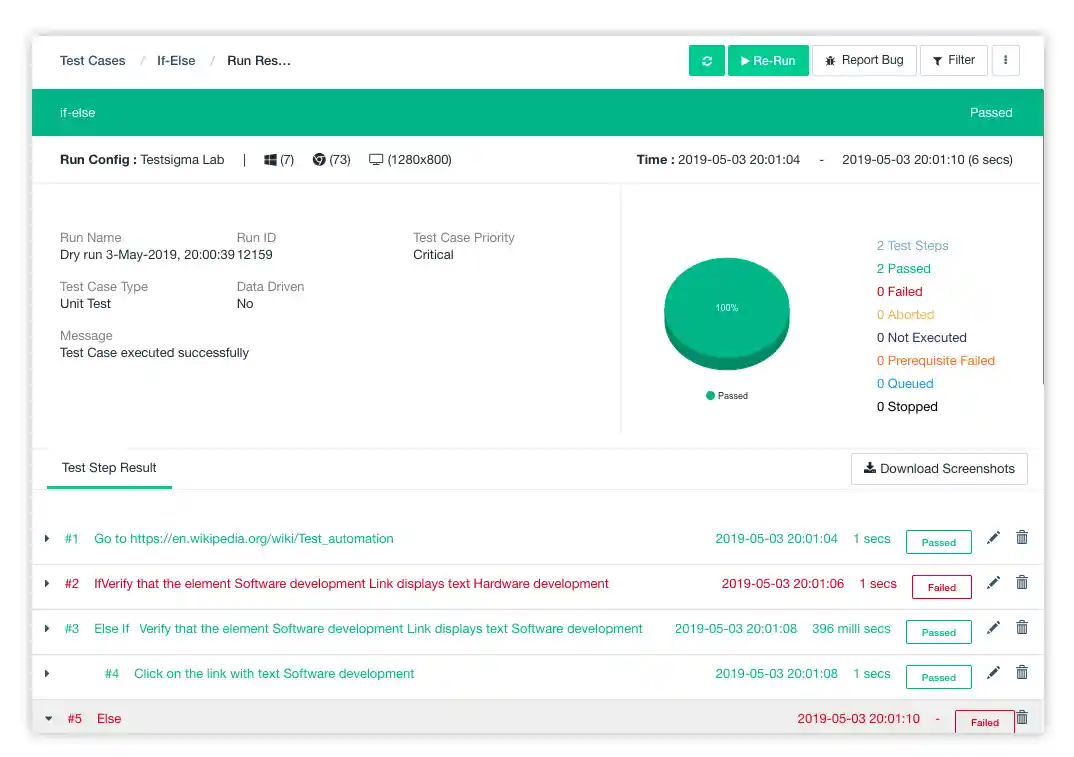The height and width of the screenshot is (757, 1074).
Task: Click the '0 Prerequisite Failed' summary count
Action: click(936, 360)
